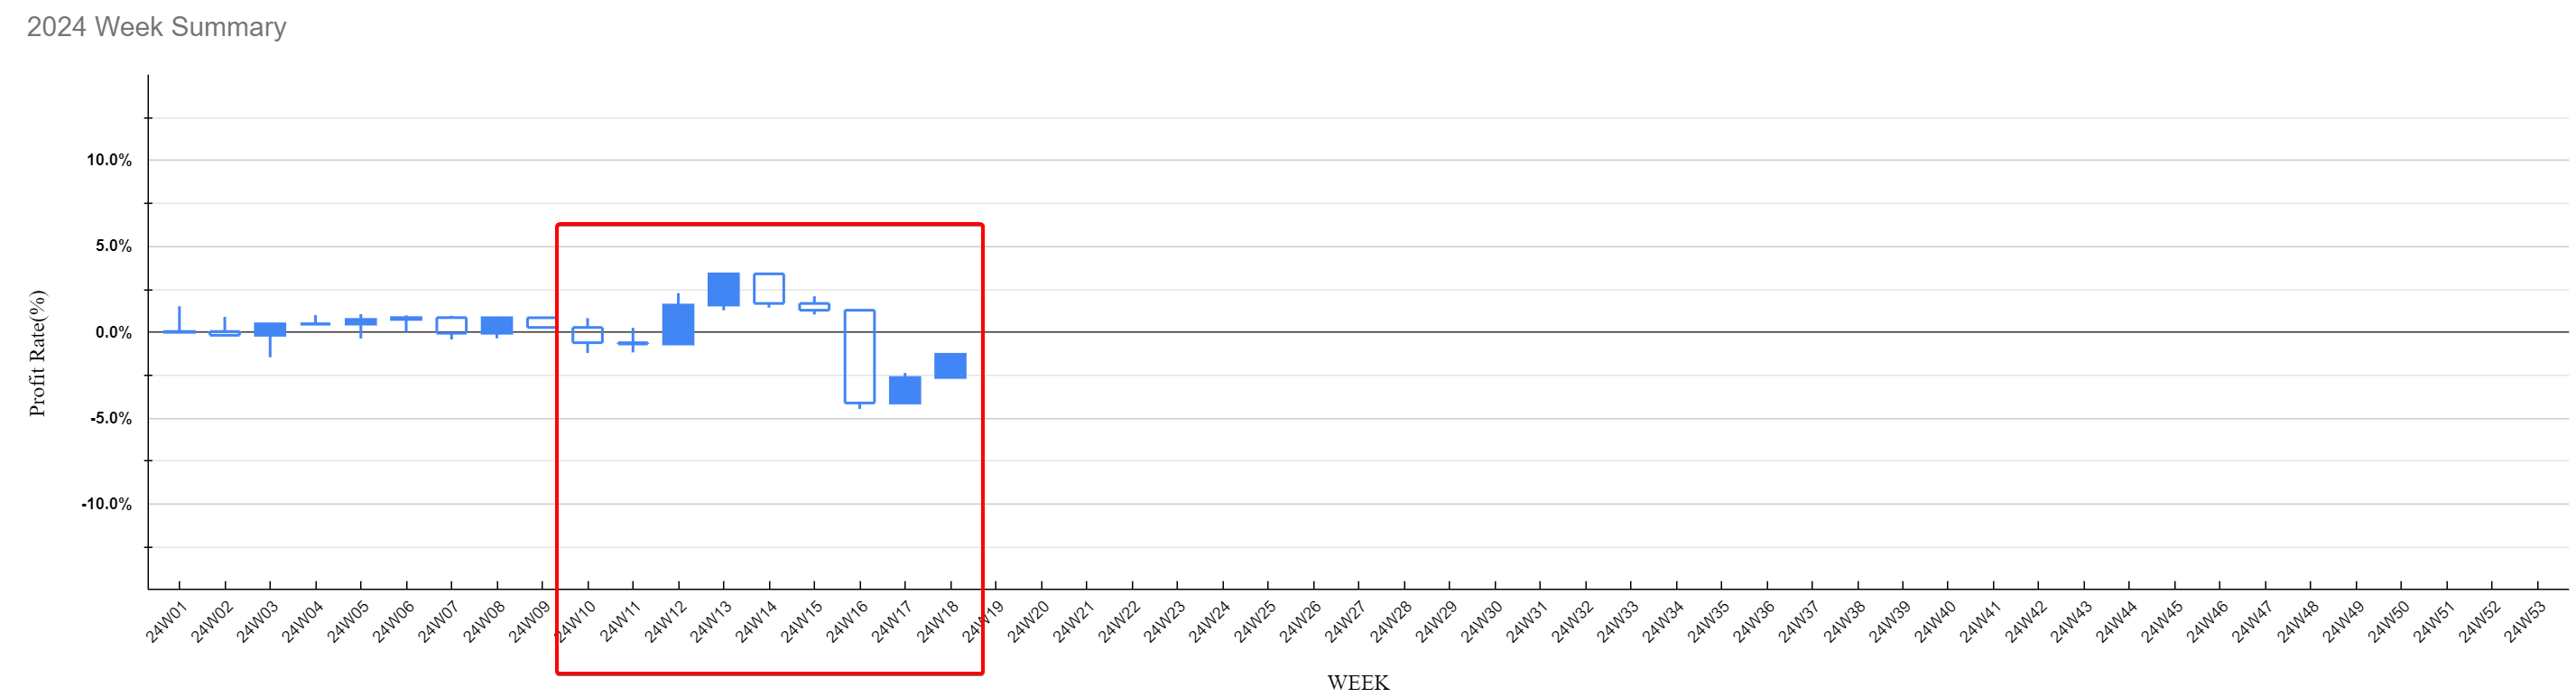Click the 24W17 filled candlestick
Image resolution: width=2576 pixels, height=697 pixels.
tap(905, 390)
